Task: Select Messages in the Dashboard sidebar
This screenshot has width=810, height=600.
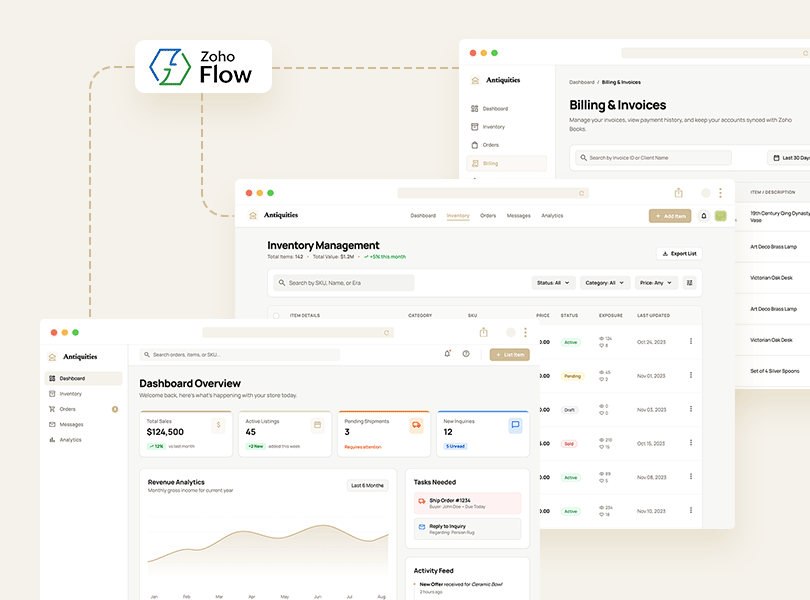Action: [x=71, y=424]
